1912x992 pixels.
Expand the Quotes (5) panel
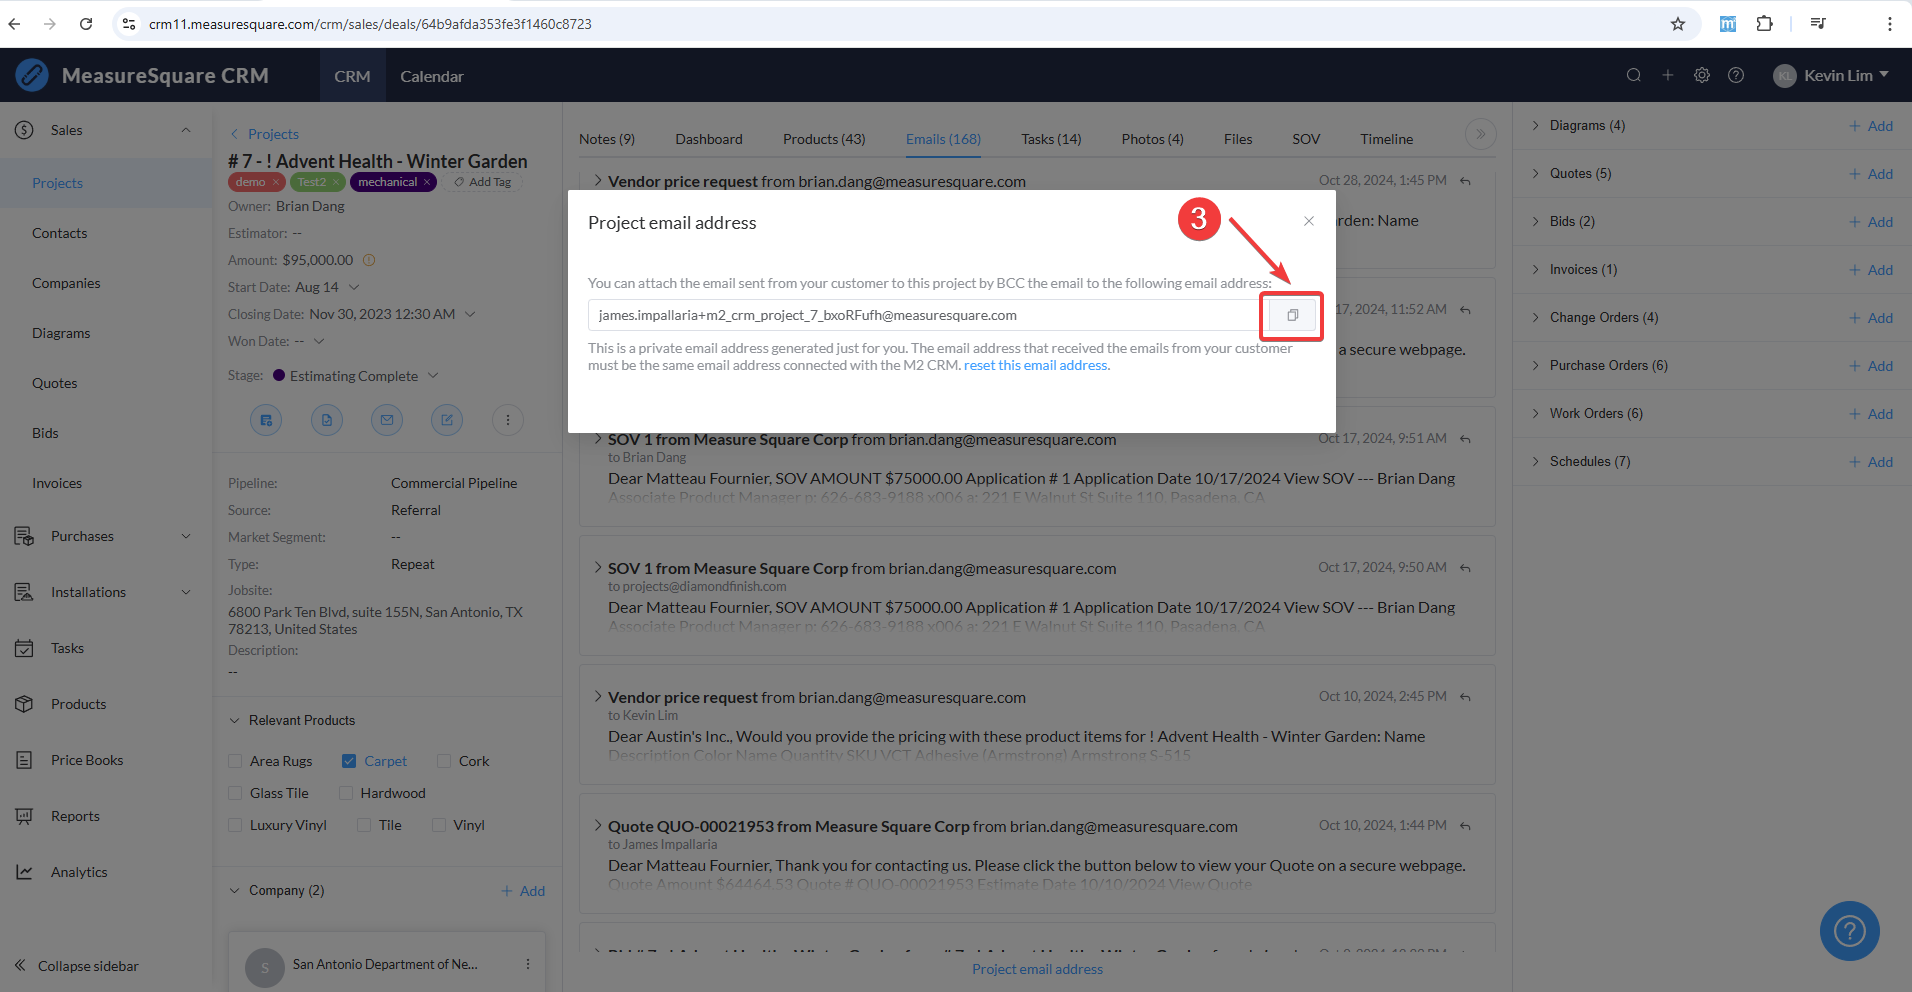pyautogui.click(x=1536, y=173)
